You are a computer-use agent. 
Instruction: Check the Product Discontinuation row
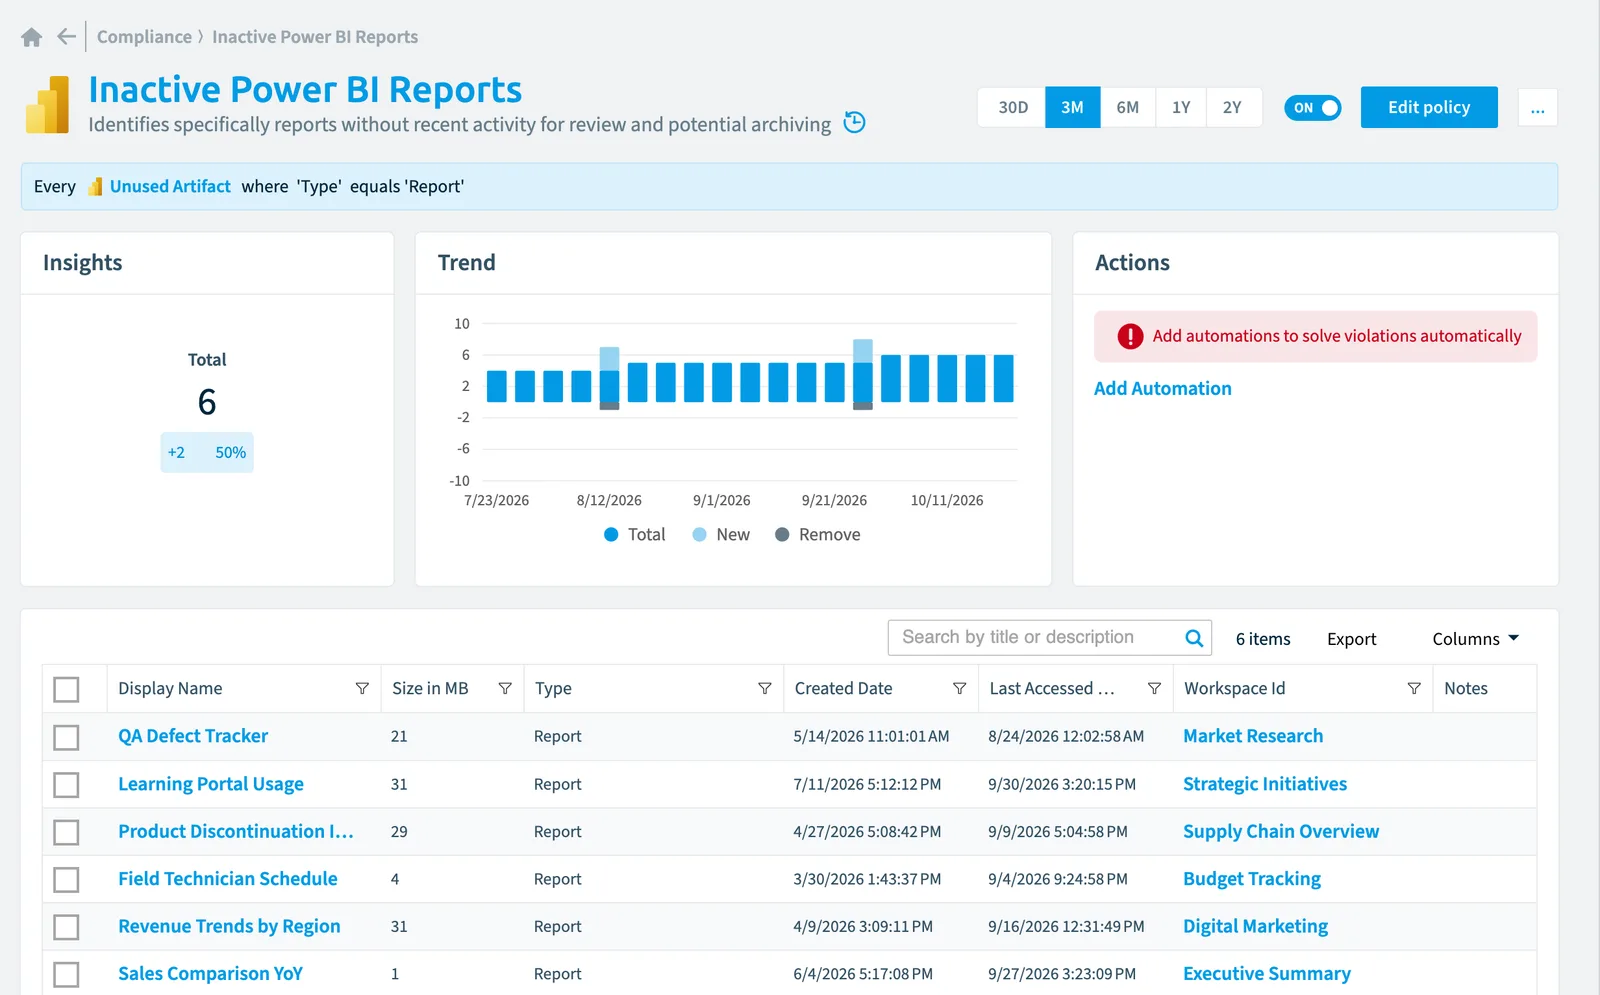66,832
